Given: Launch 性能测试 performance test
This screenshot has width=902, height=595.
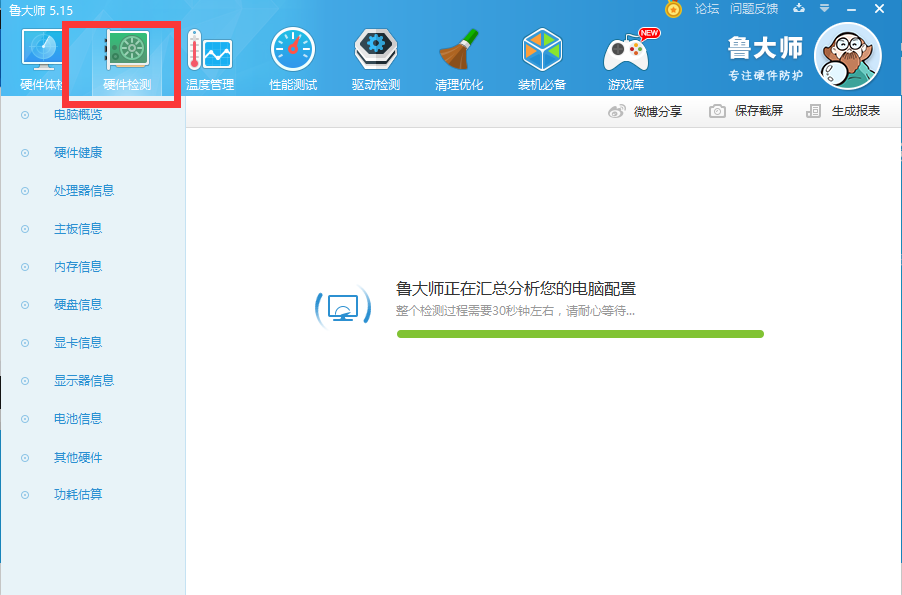Looking at the screenshot, I should click(x=293, y=59).
